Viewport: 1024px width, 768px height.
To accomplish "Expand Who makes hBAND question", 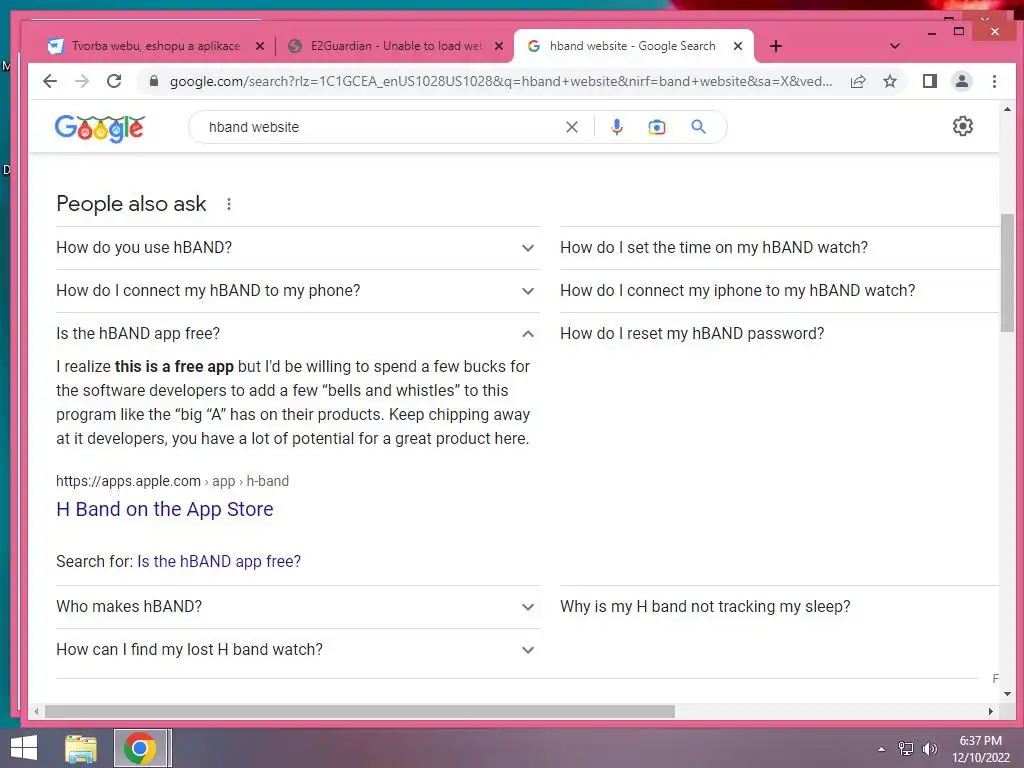I will [x=297, y=607].
